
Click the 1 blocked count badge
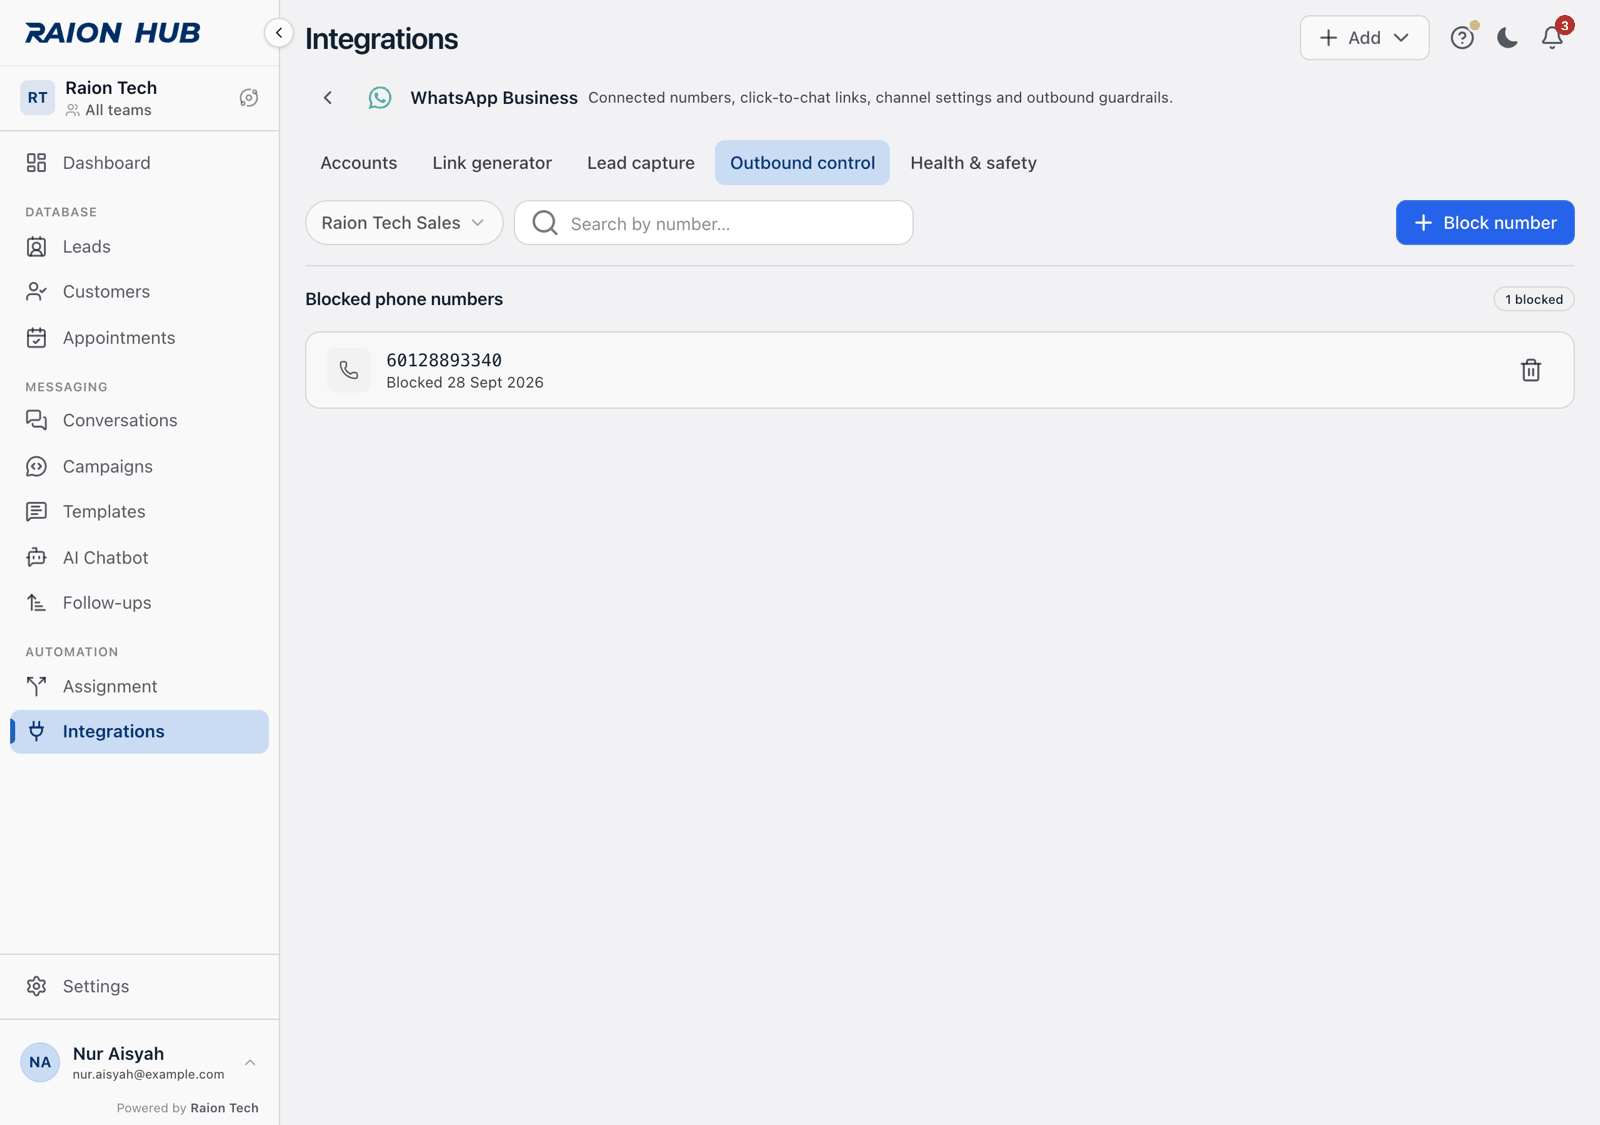1534,299
